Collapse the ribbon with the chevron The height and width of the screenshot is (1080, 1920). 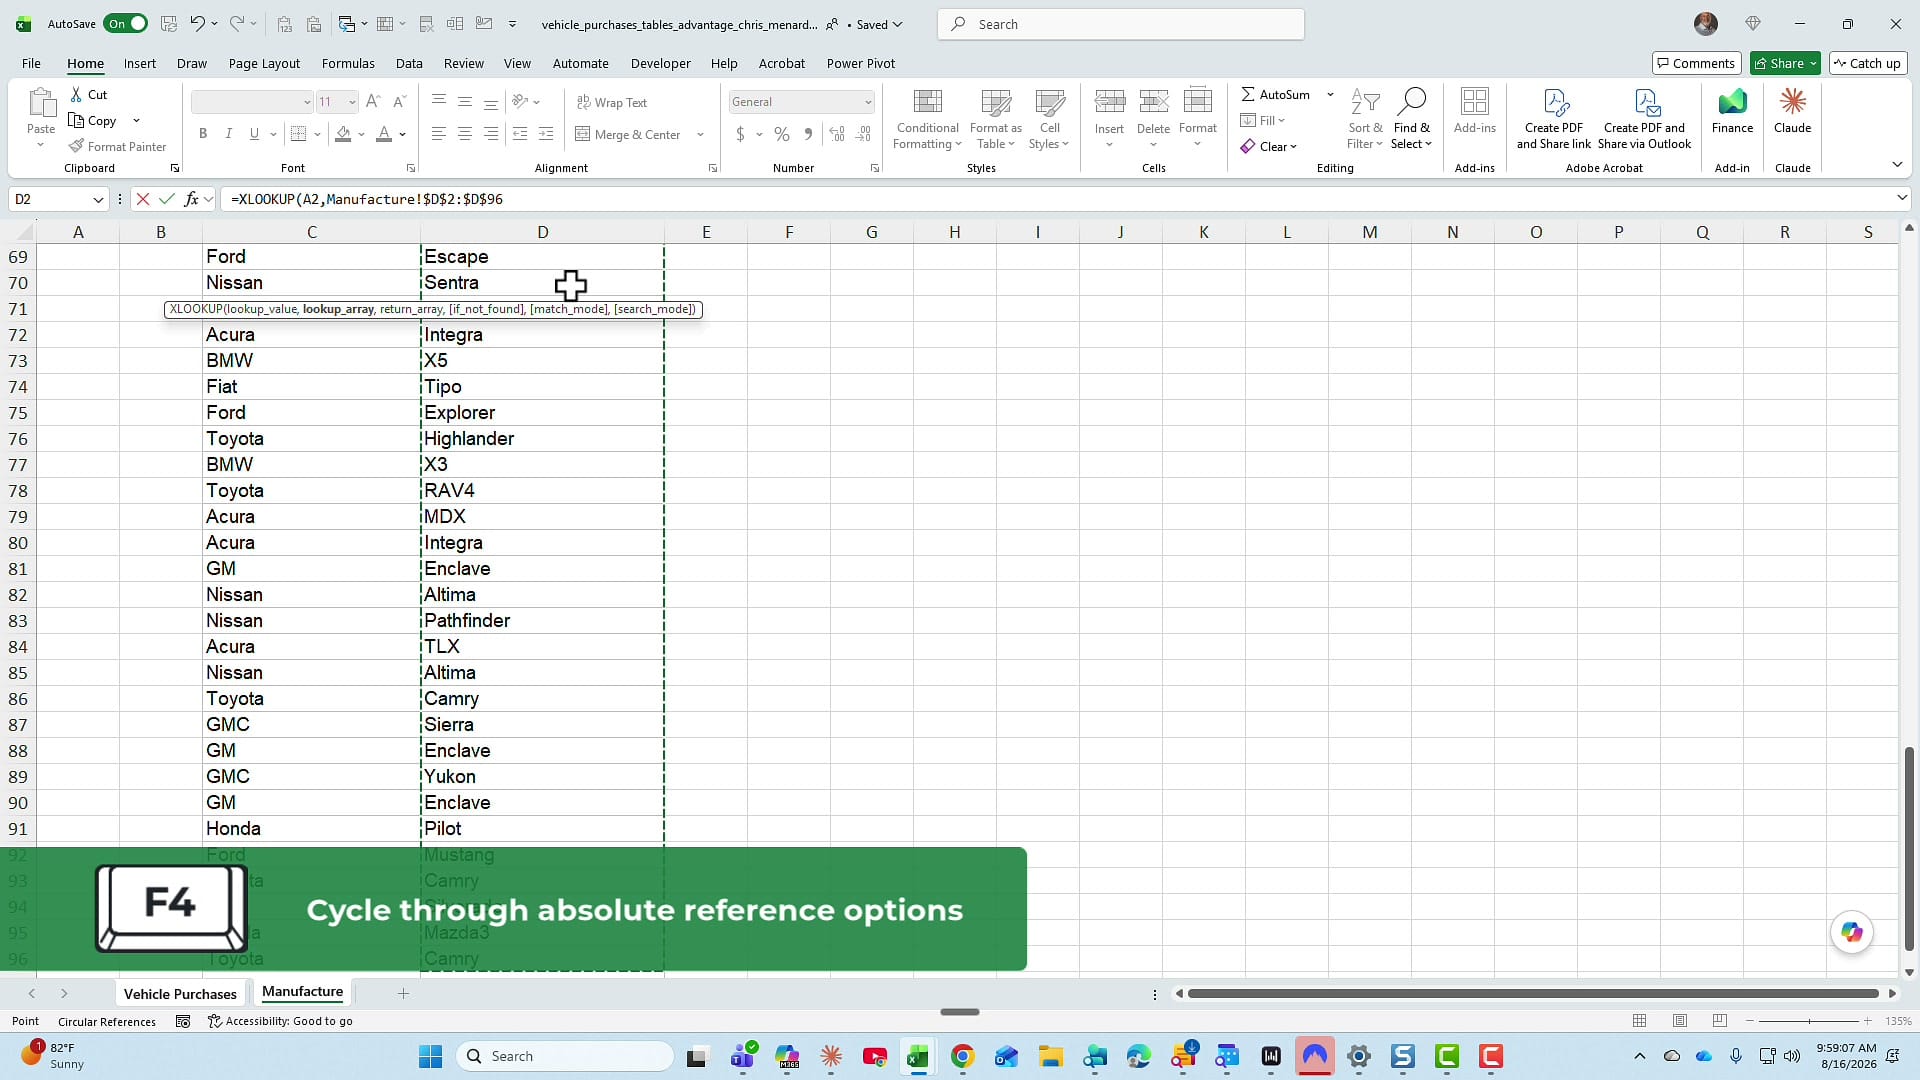(x=1897, y=164)
